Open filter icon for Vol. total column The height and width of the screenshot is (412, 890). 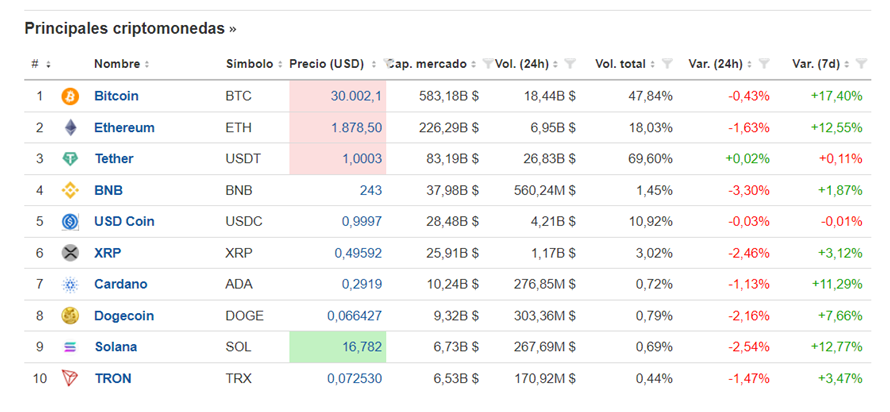(x=668, y=64)
